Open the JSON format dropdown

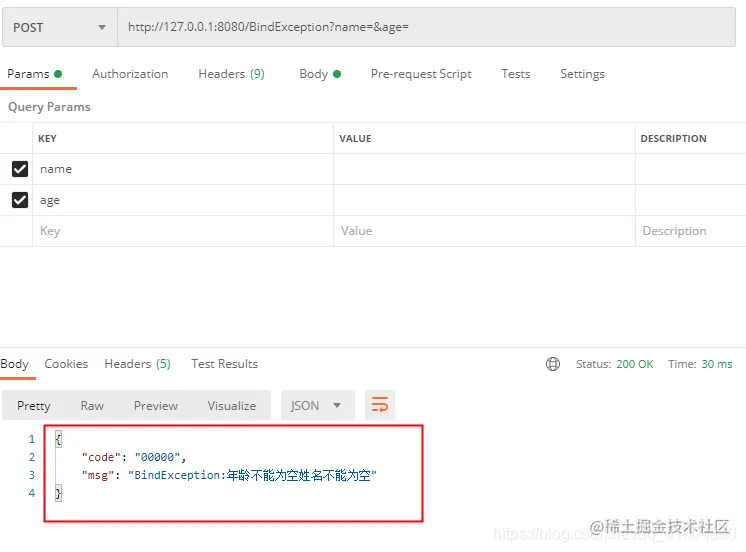(317, 405)
